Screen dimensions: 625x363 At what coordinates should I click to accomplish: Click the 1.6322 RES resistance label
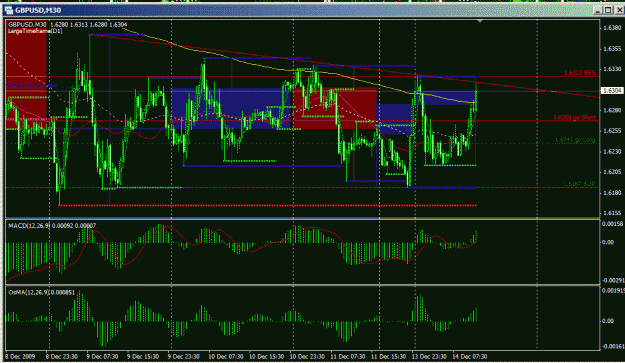pyautogui.click(x=579, y=73)
